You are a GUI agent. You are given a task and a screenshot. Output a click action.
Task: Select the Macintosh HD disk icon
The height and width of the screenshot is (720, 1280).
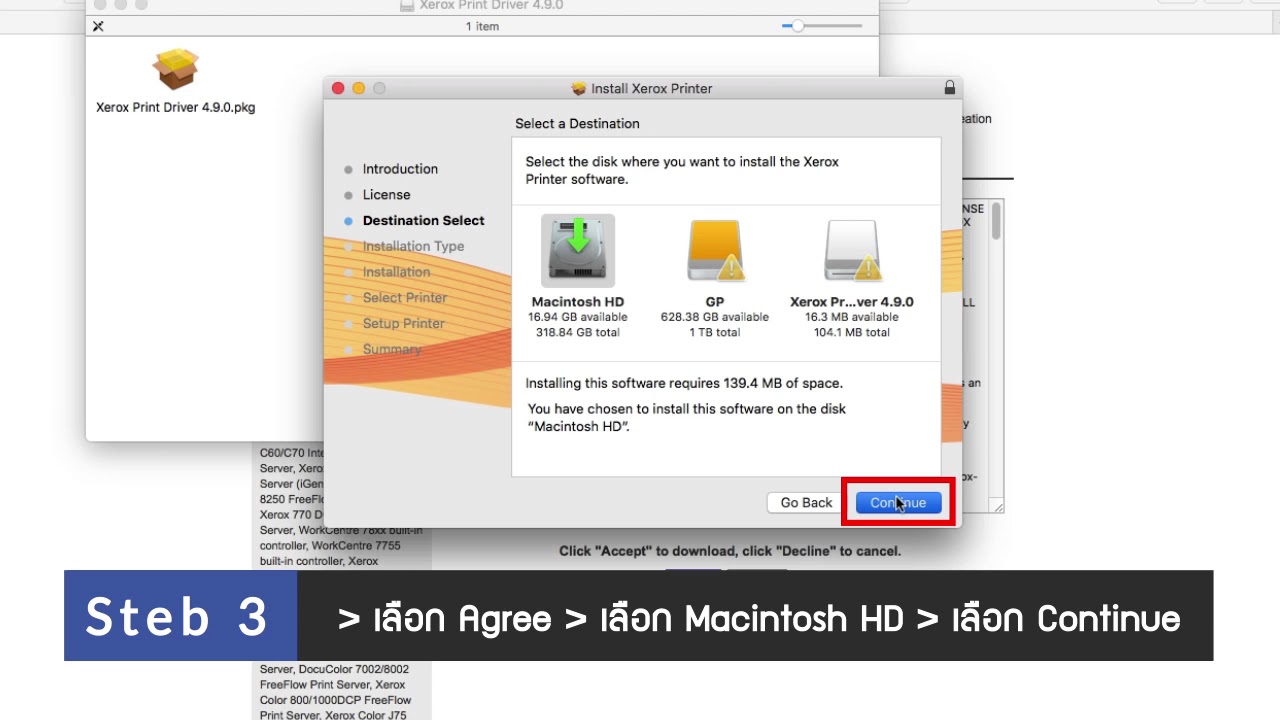coord(578,250)
